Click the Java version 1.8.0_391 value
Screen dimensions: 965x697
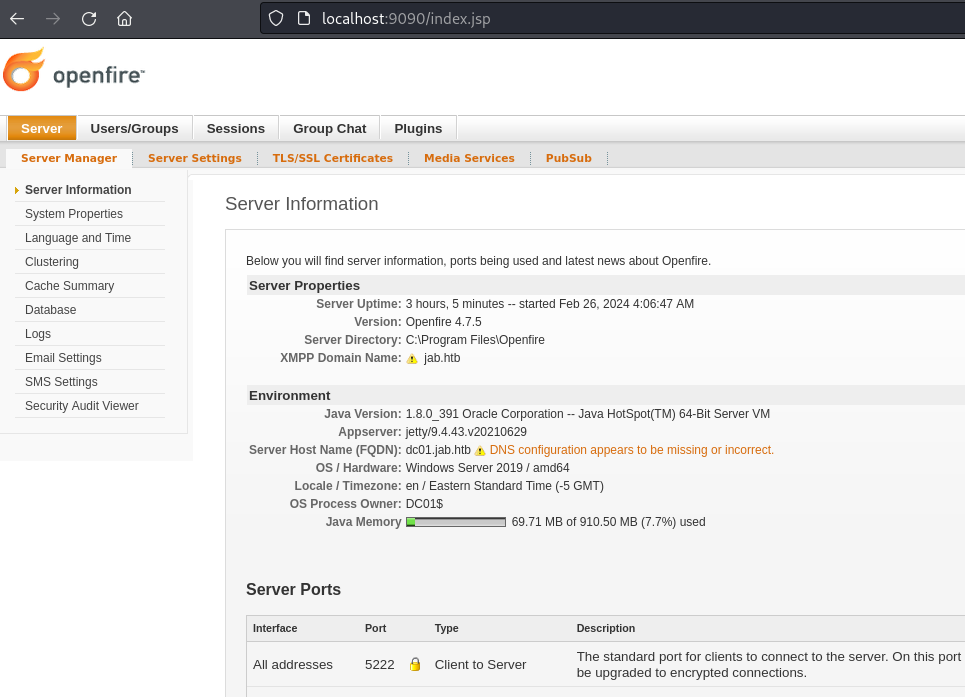587,413
